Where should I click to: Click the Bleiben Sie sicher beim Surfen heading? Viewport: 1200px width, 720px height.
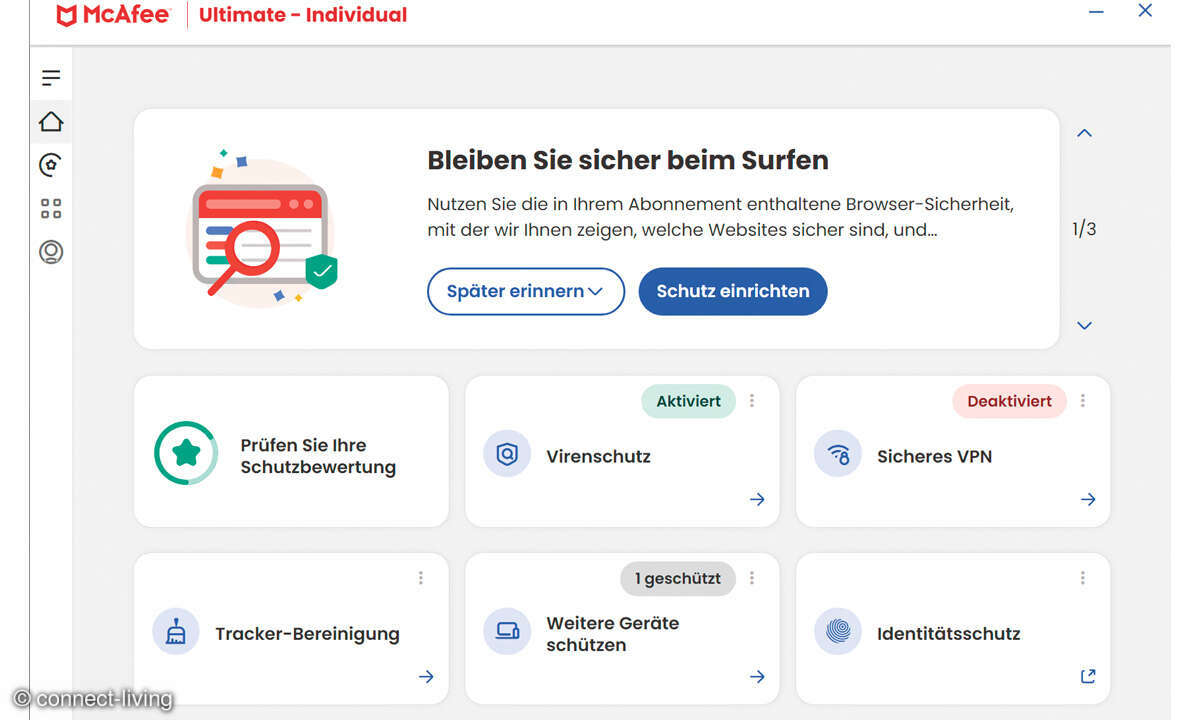coord(628,160)
